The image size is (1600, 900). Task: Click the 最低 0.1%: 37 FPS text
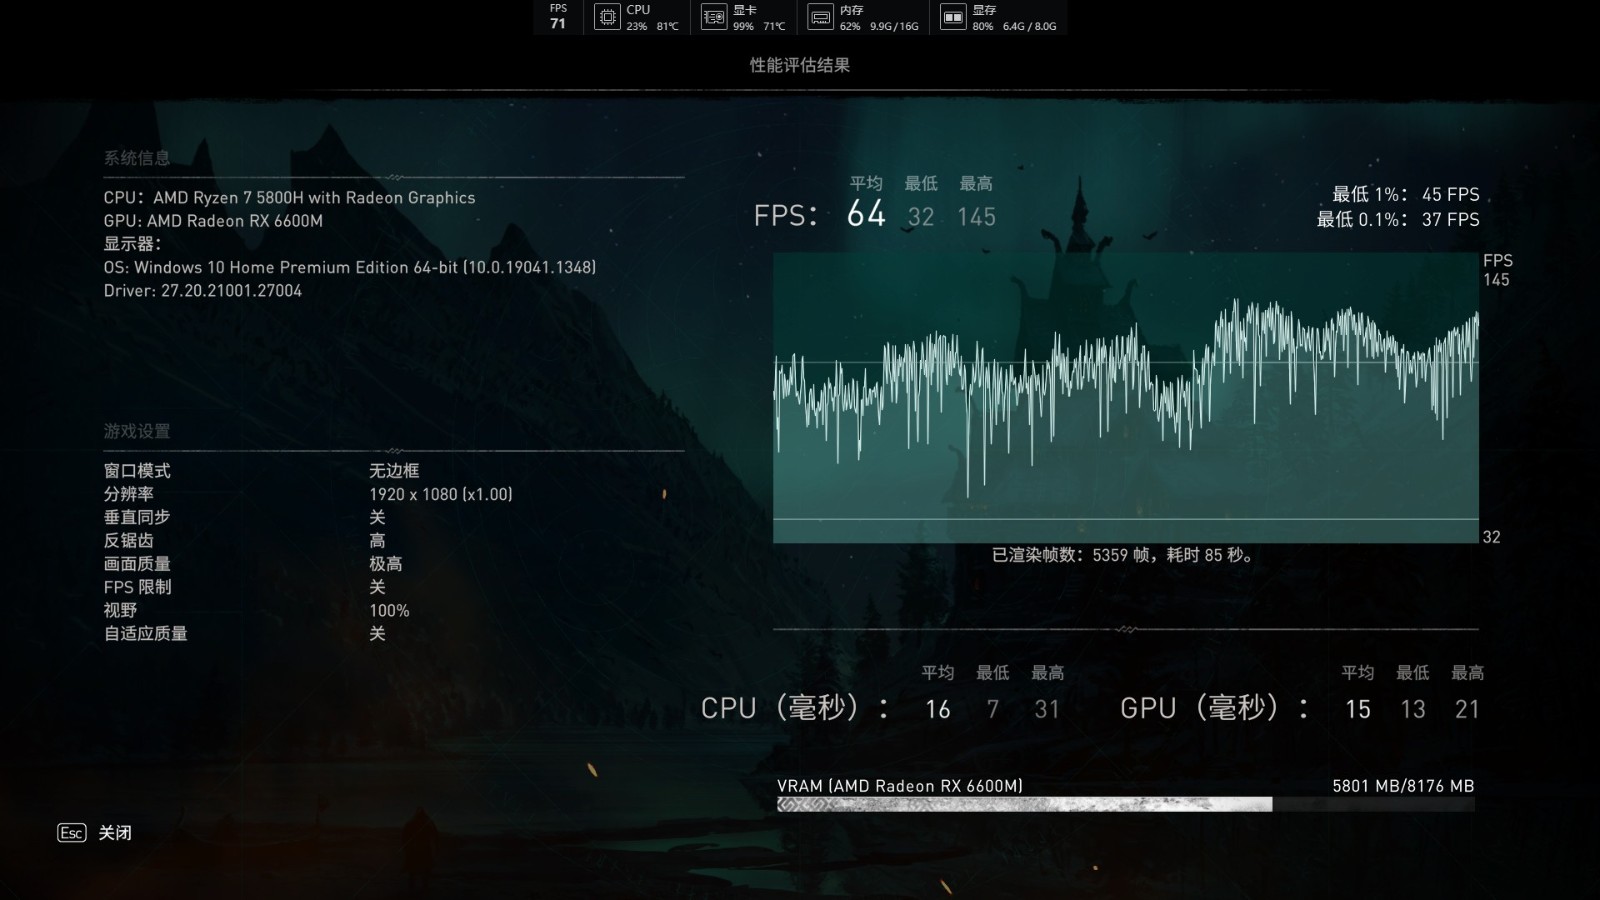coord(1398,219)
